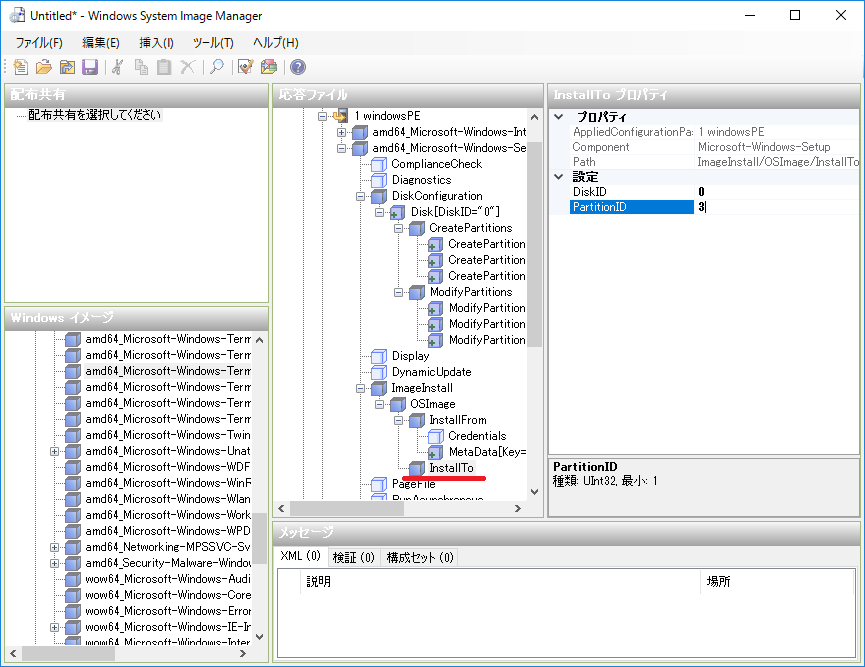Viewport: 865px width, 667px height.
Task: Click the Path property row
Action: click(715, 162)
